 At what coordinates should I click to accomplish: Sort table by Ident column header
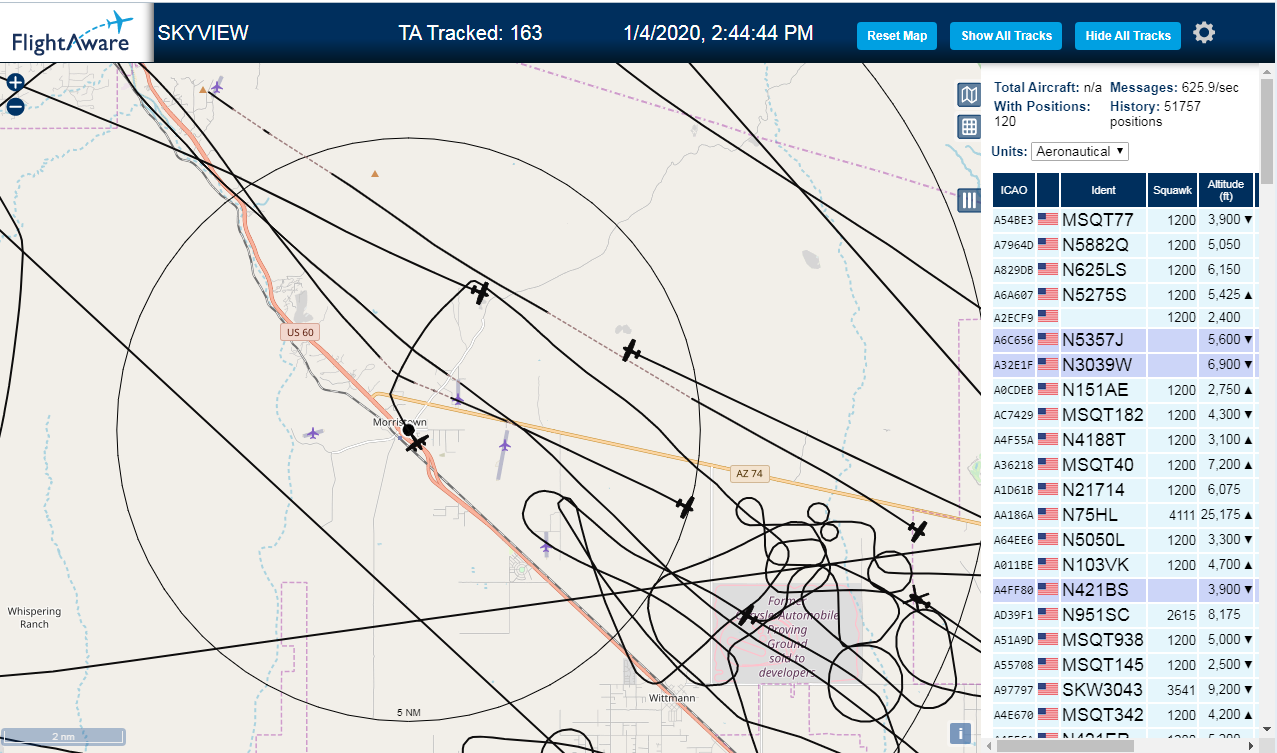pos(1103,190)
